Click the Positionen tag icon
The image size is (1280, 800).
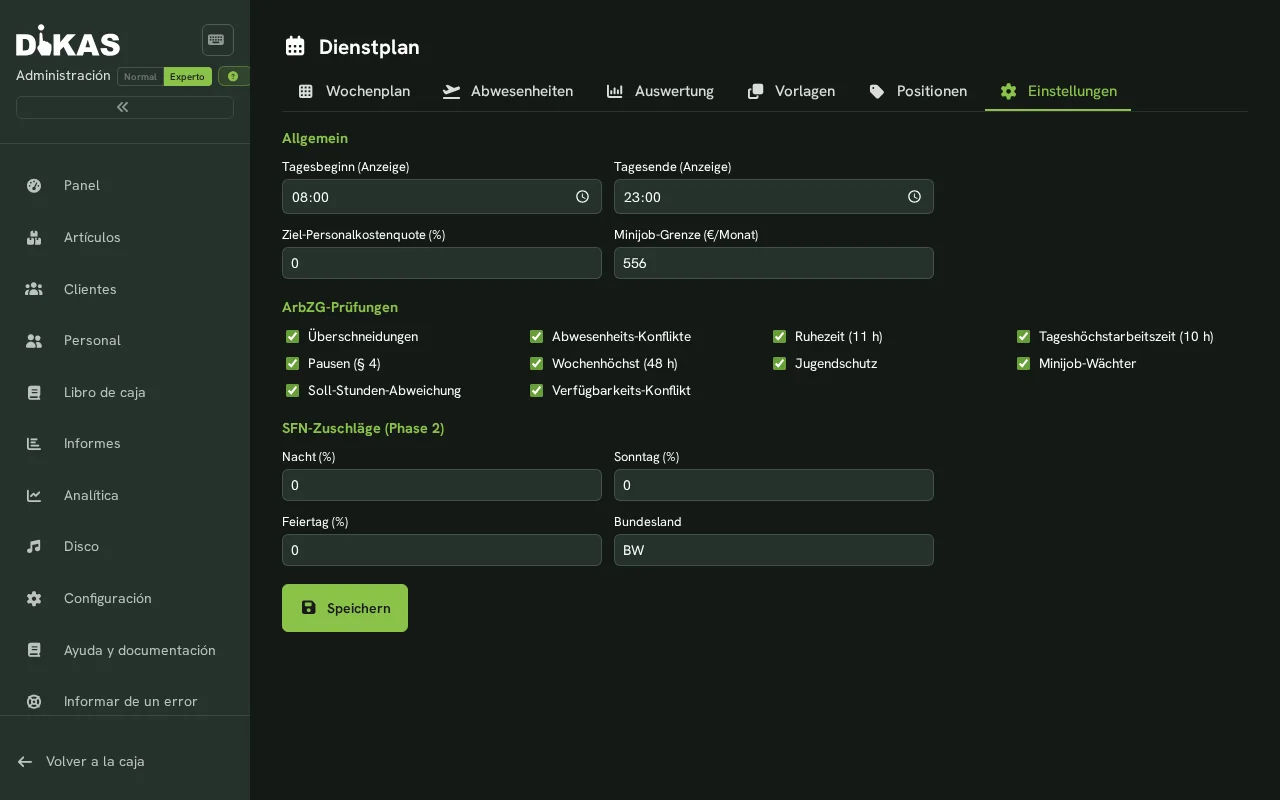tap(877, 91)
